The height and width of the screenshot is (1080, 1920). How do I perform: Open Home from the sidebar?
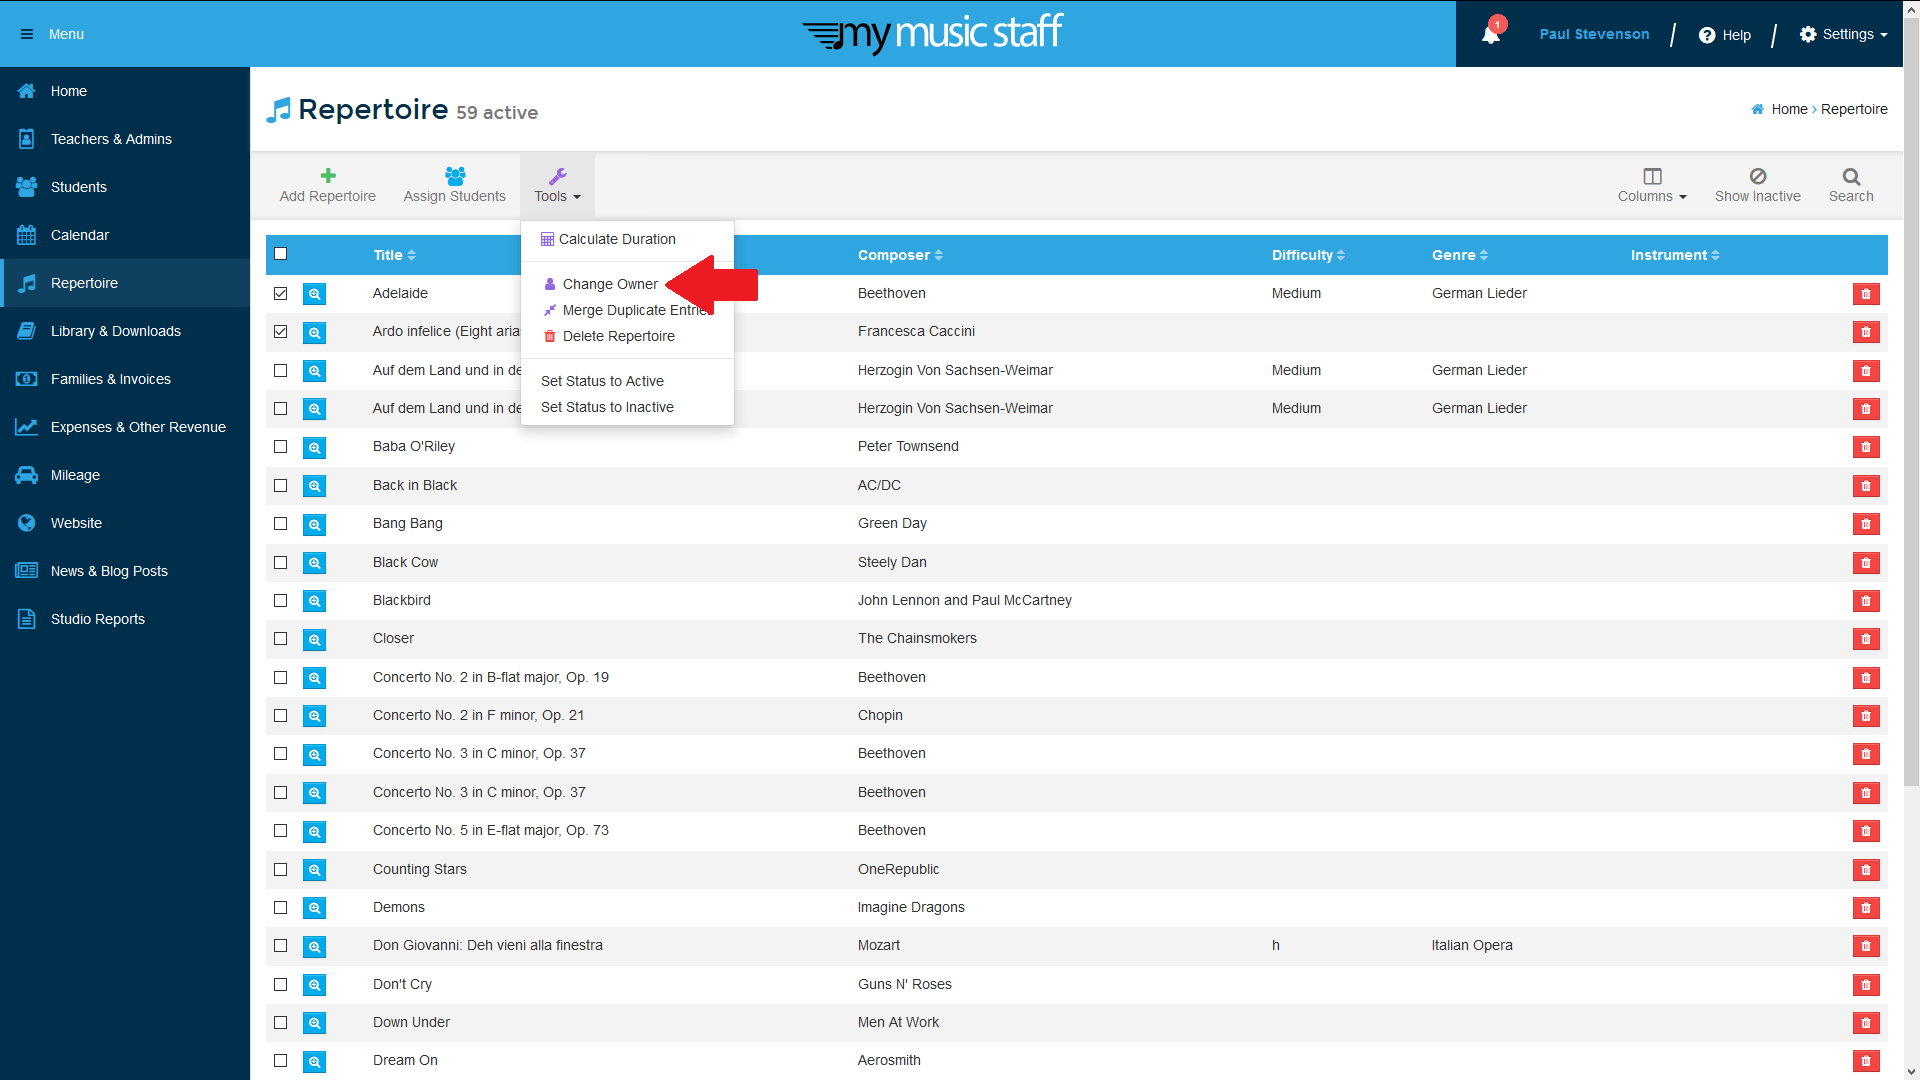(125, 91)
